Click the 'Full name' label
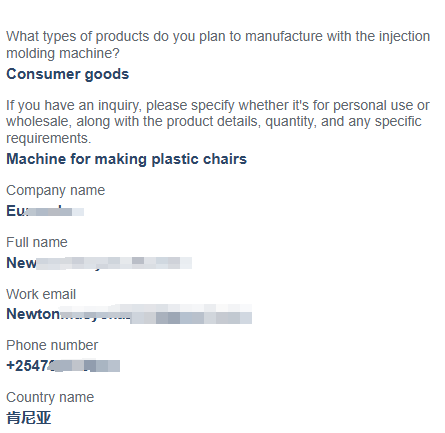Screen dimensions: 445x433 pos(37,242)
